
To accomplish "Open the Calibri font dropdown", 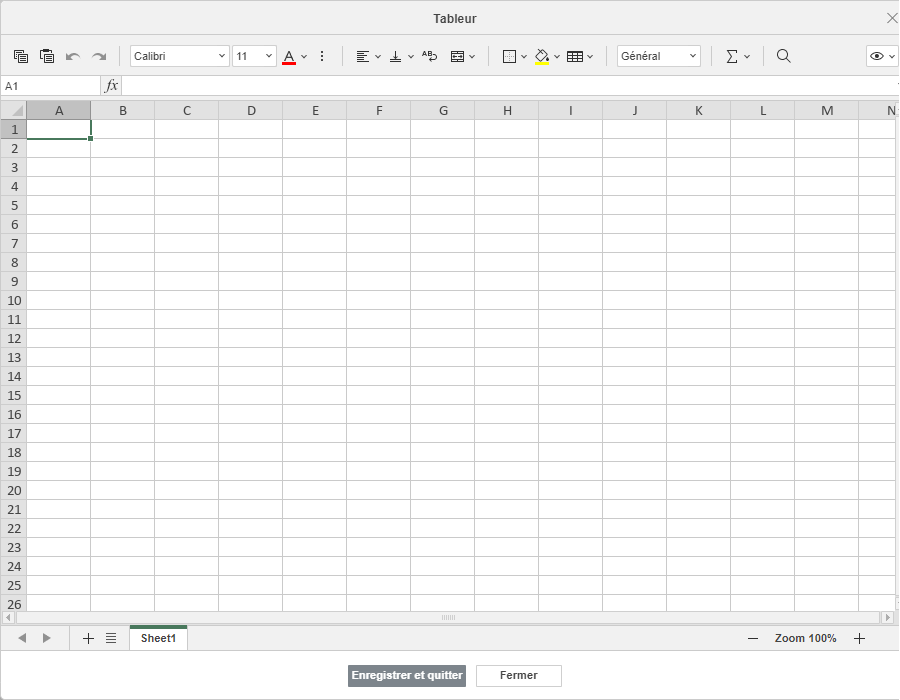I will coord(179,56).
